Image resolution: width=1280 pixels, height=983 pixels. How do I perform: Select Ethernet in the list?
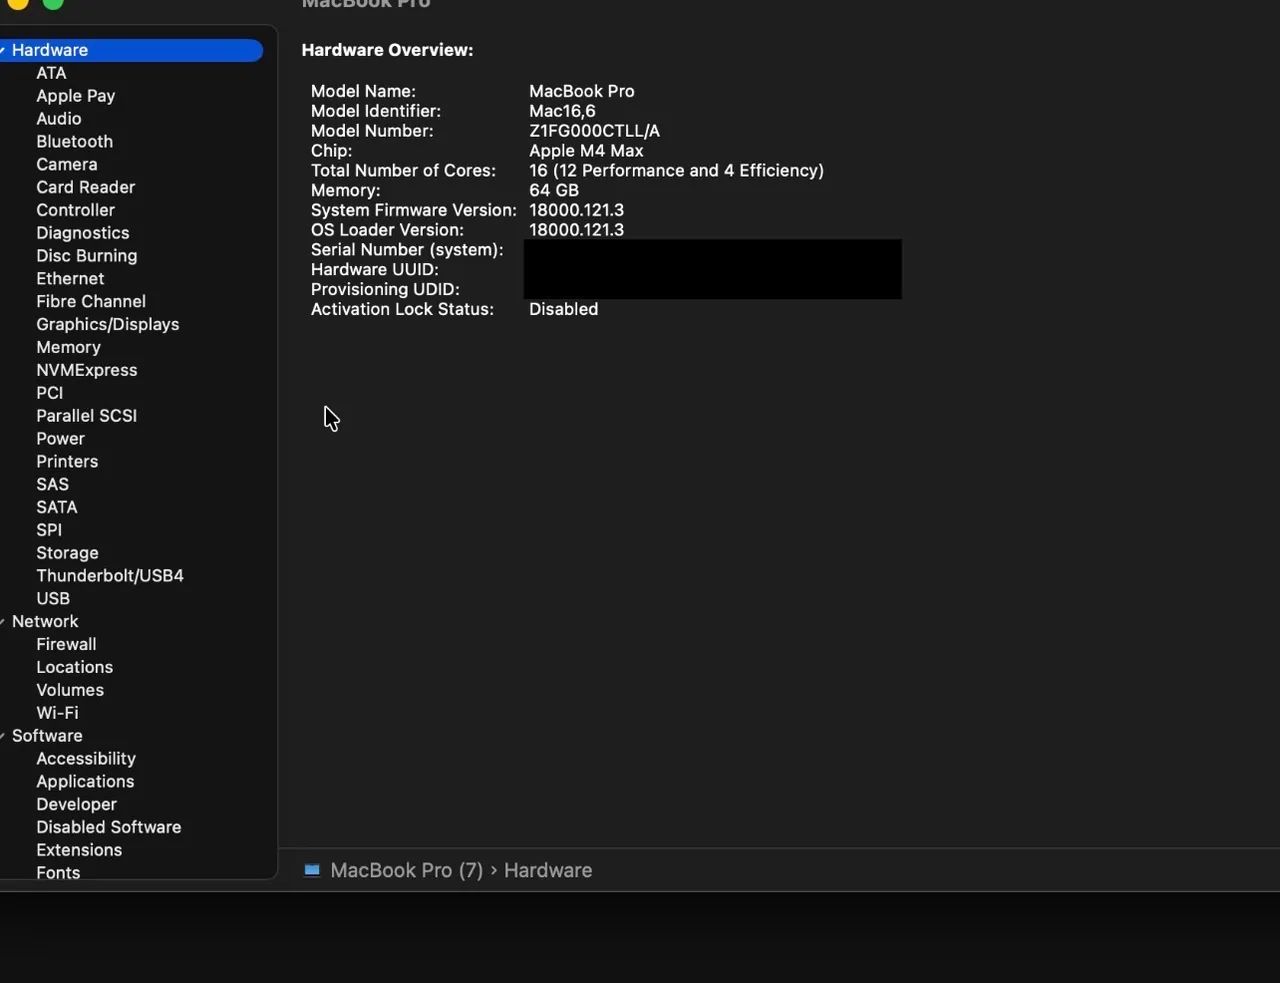(x=70, y=279)
